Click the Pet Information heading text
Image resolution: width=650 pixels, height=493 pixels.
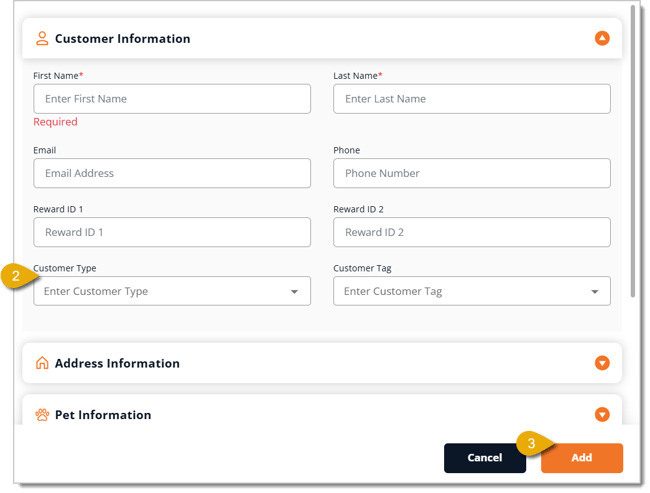[103, 415]
